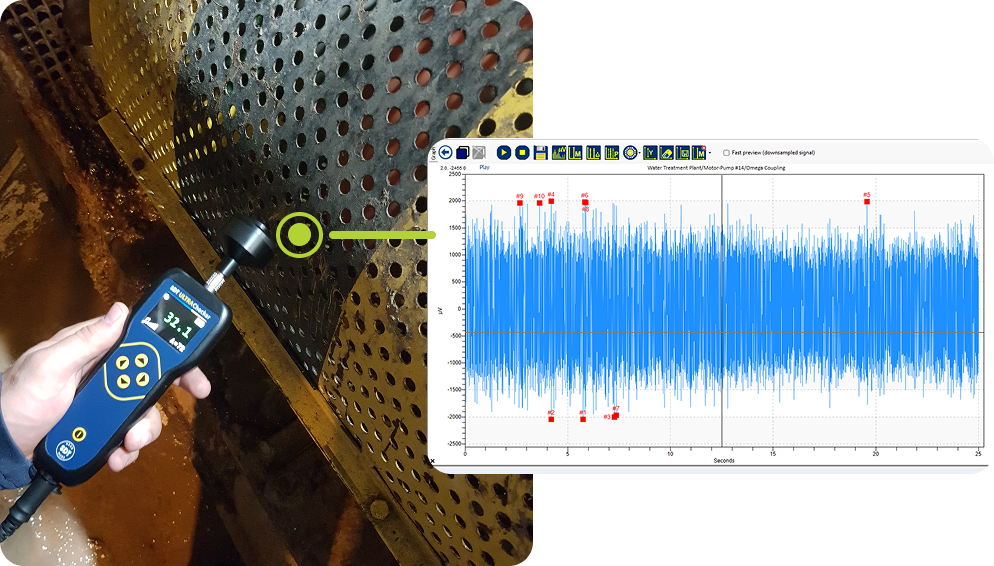Click the Seconds x-axis label
The height and width of the screenshot is (566, 994).
pos(723,461)
